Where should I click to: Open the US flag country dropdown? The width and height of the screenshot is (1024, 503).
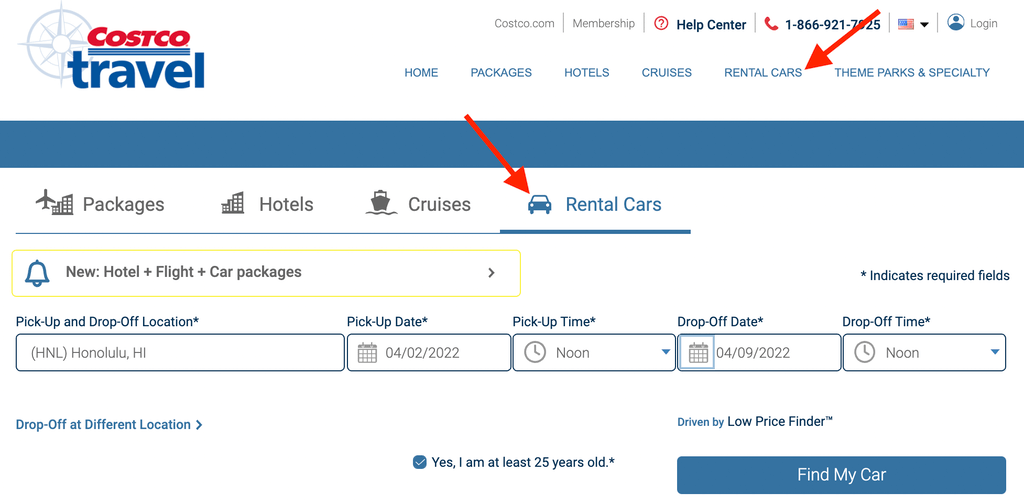(x=913, y=24)
